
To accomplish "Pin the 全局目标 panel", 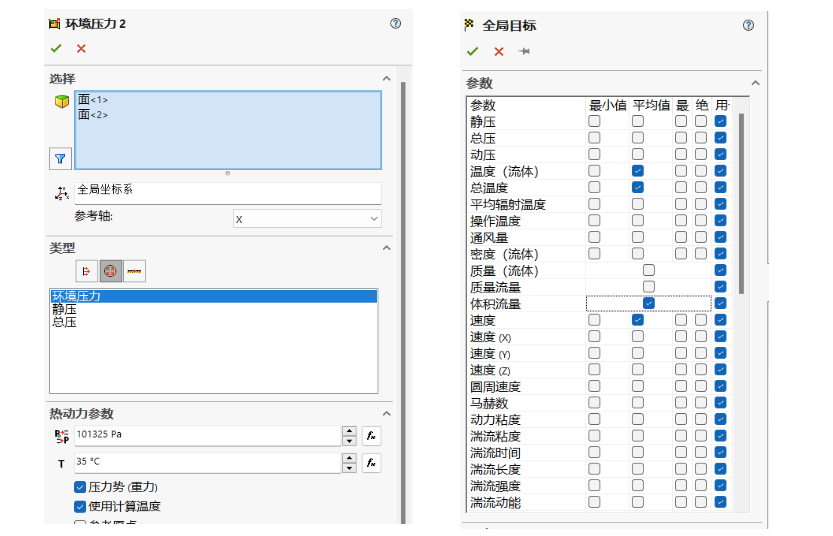I will click(x=524, y=52).
